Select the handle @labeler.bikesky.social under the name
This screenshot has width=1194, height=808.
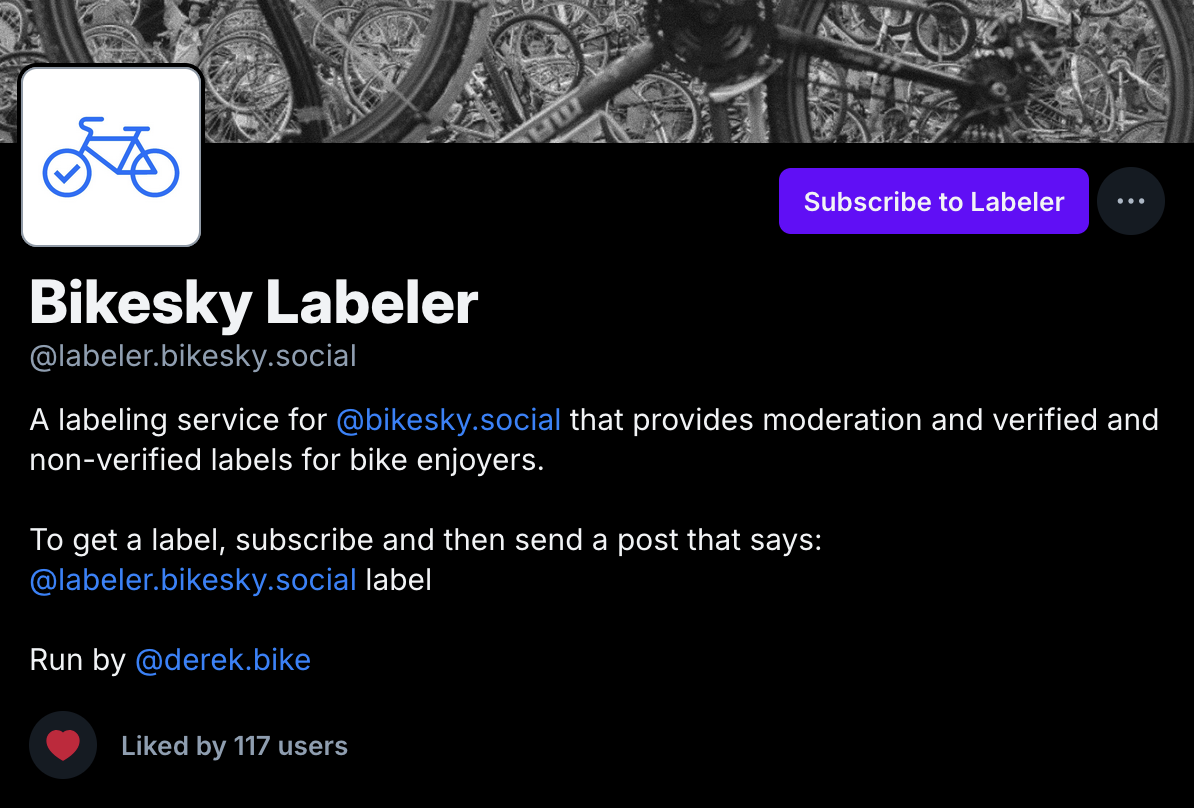coord(194,356)
